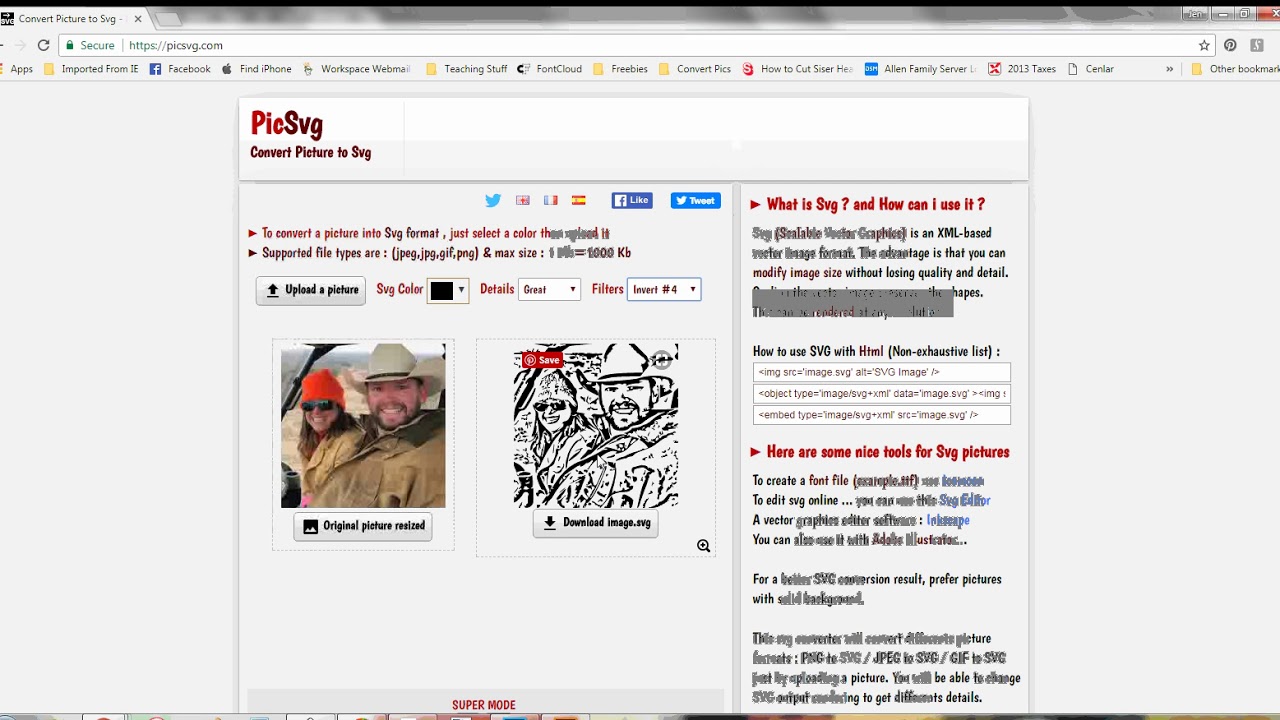This screenshot has width=1280, height=720.
Task: Click the Facebook Like button
Action: point(632,200)
